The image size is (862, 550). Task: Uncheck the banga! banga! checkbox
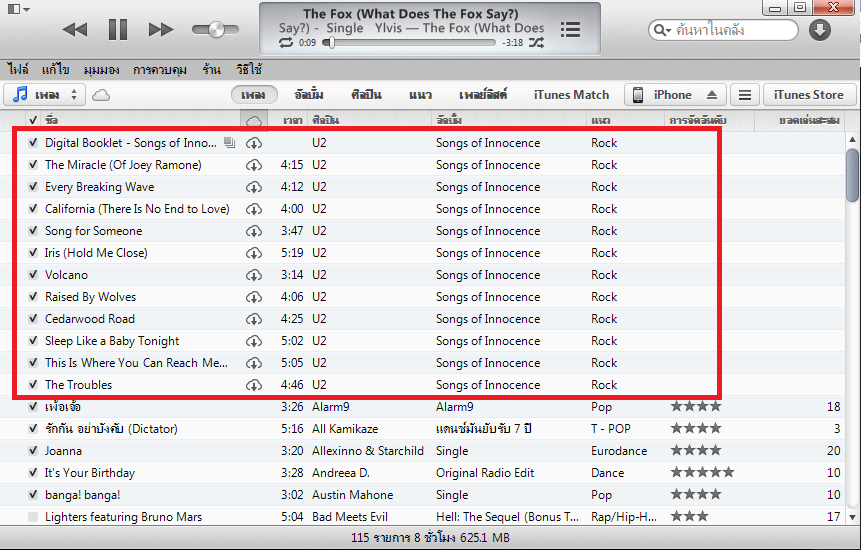click(x=33, y=494)
